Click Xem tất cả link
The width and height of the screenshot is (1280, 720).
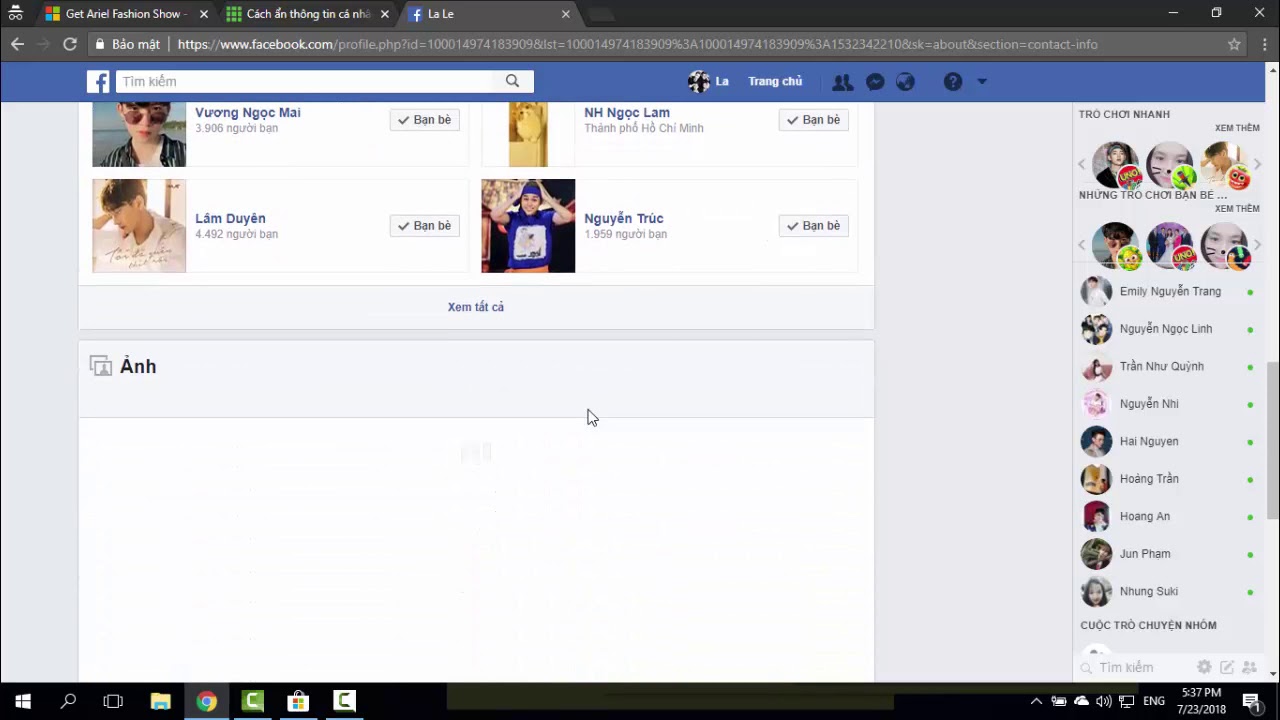click(476, 307)
